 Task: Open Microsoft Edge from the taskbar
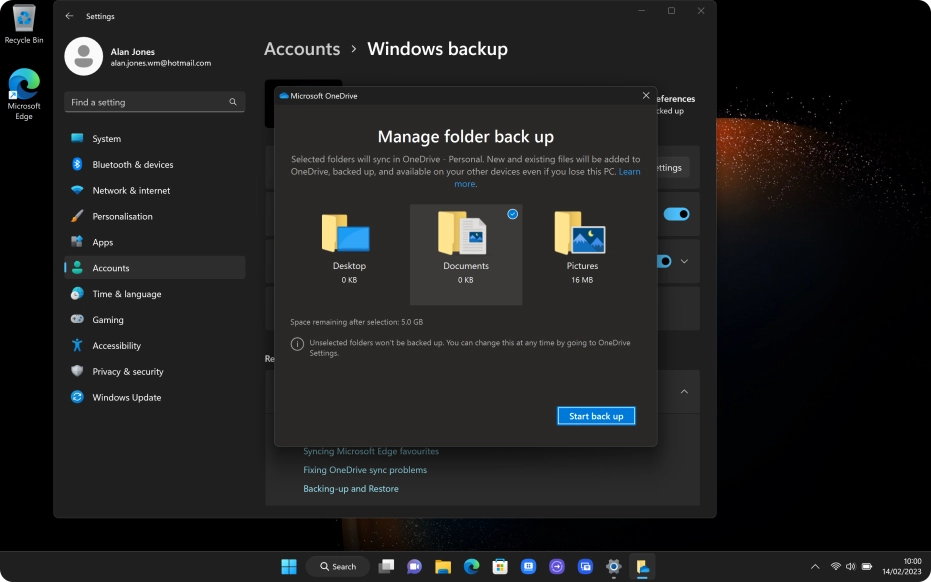pos(470,566)
